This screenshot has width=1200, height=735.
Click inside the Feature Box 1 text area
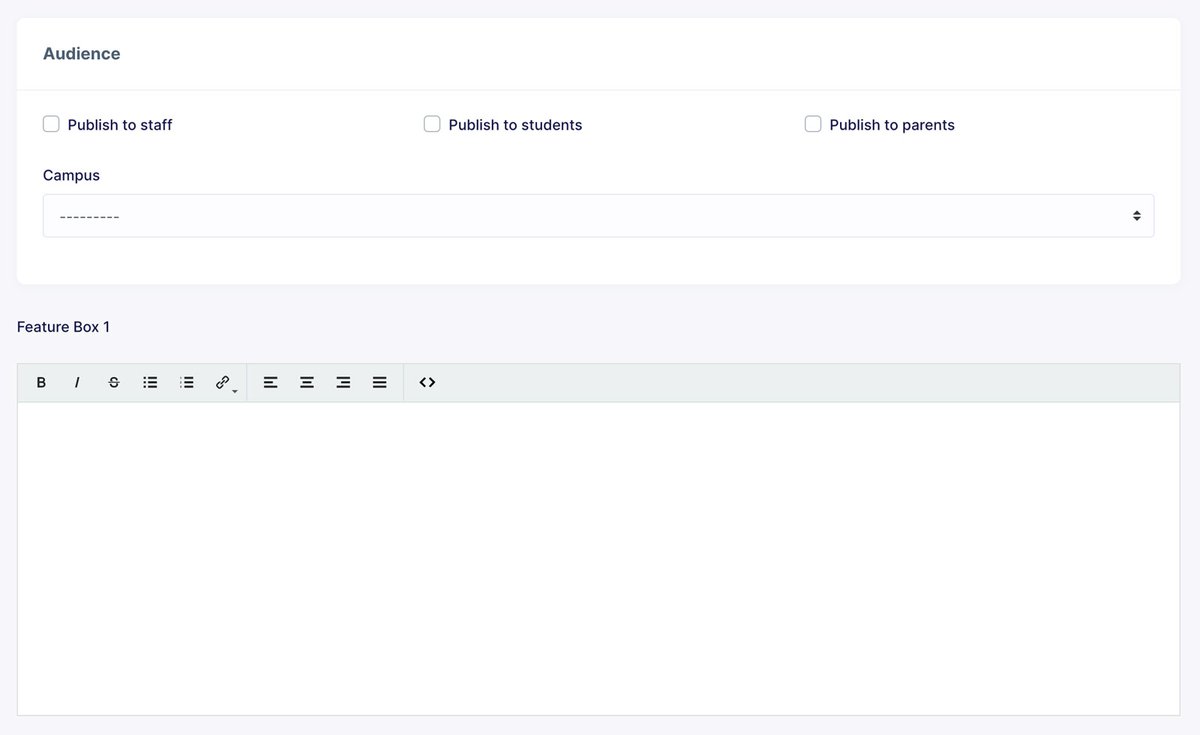pyautogui.click(x=598, y=558)
